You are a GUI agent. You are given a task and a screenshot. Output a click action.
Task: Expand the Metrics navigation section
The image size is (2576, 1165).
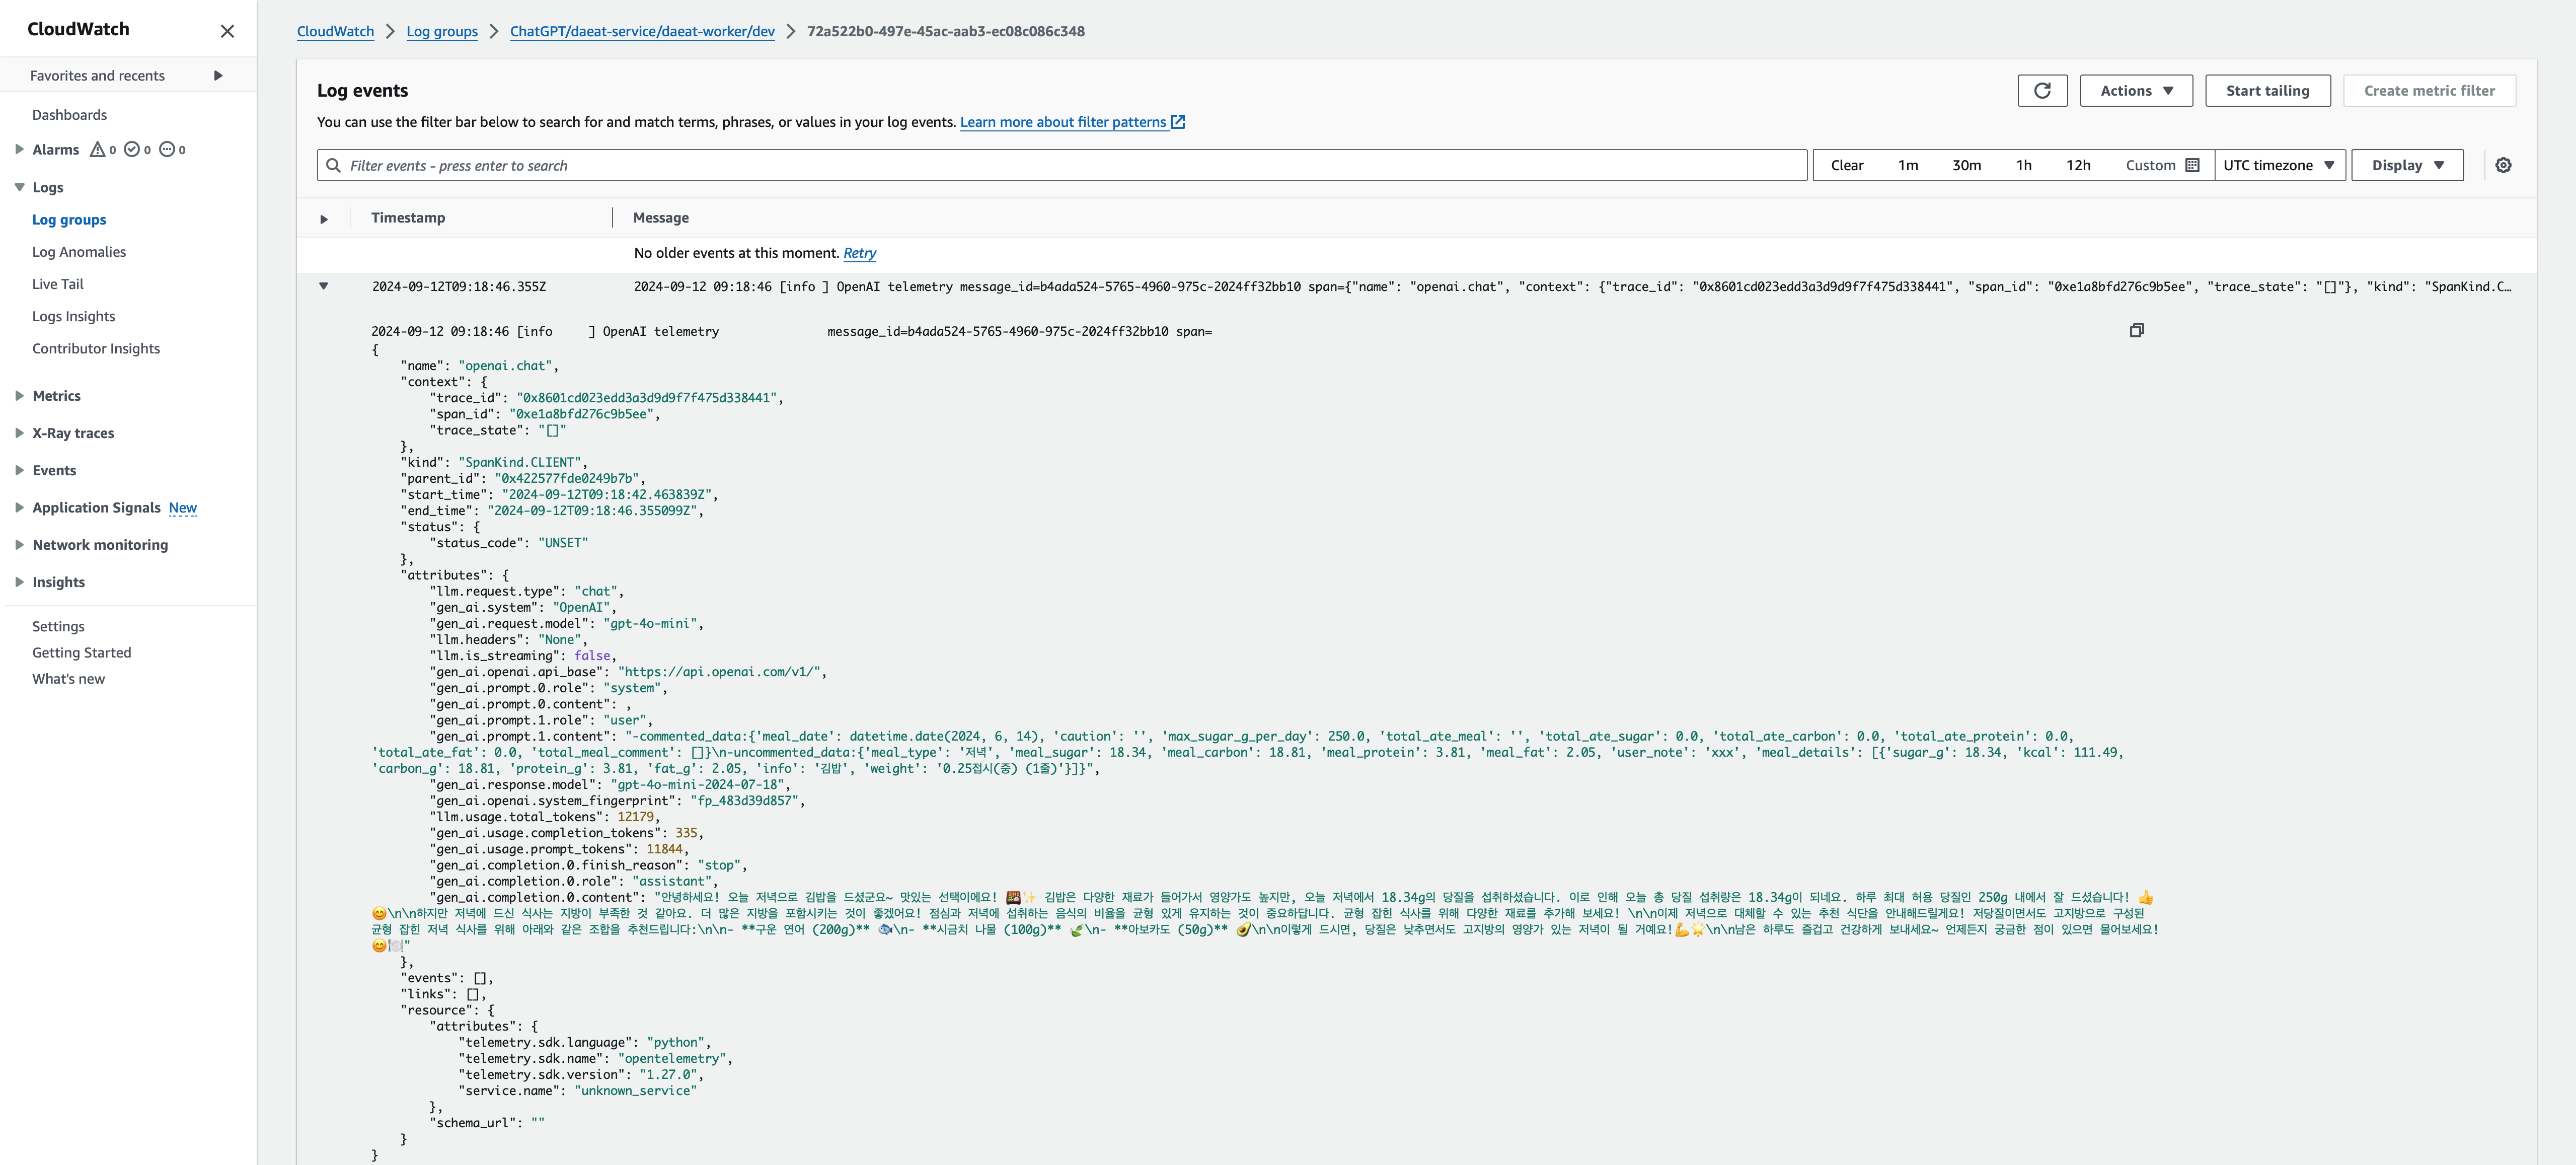[19, 396]
